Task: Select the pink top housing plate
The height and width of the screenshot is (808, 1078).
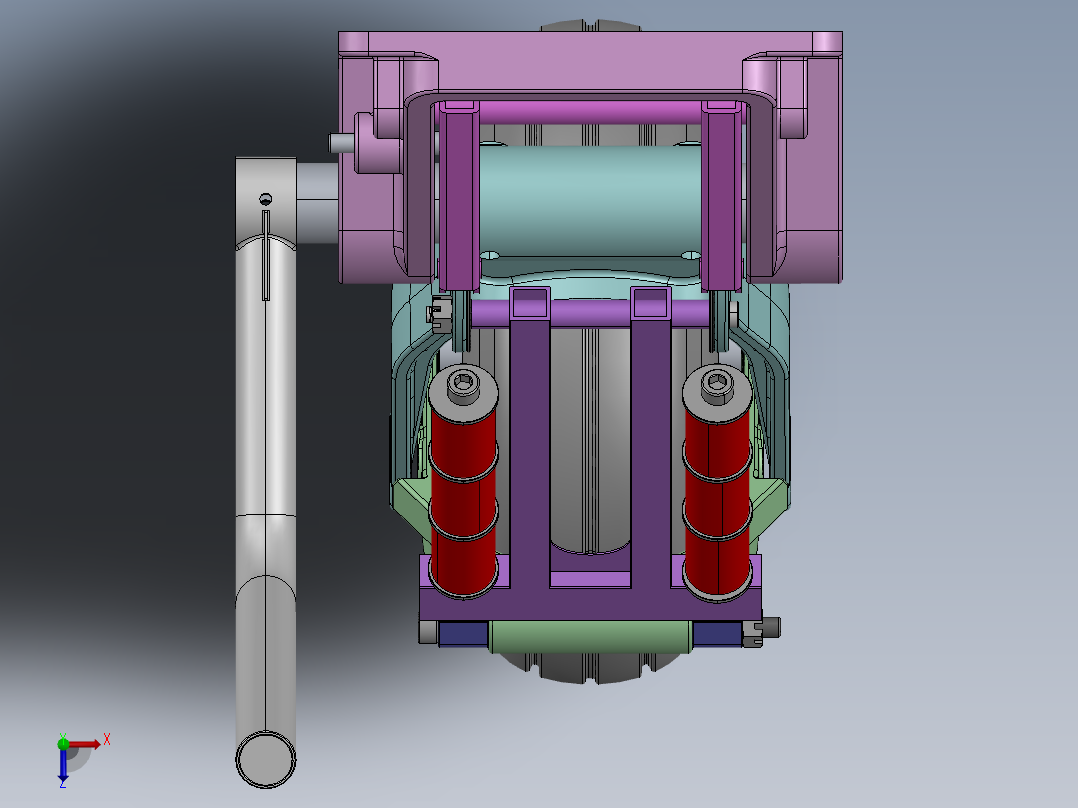Action: (590, 62)
